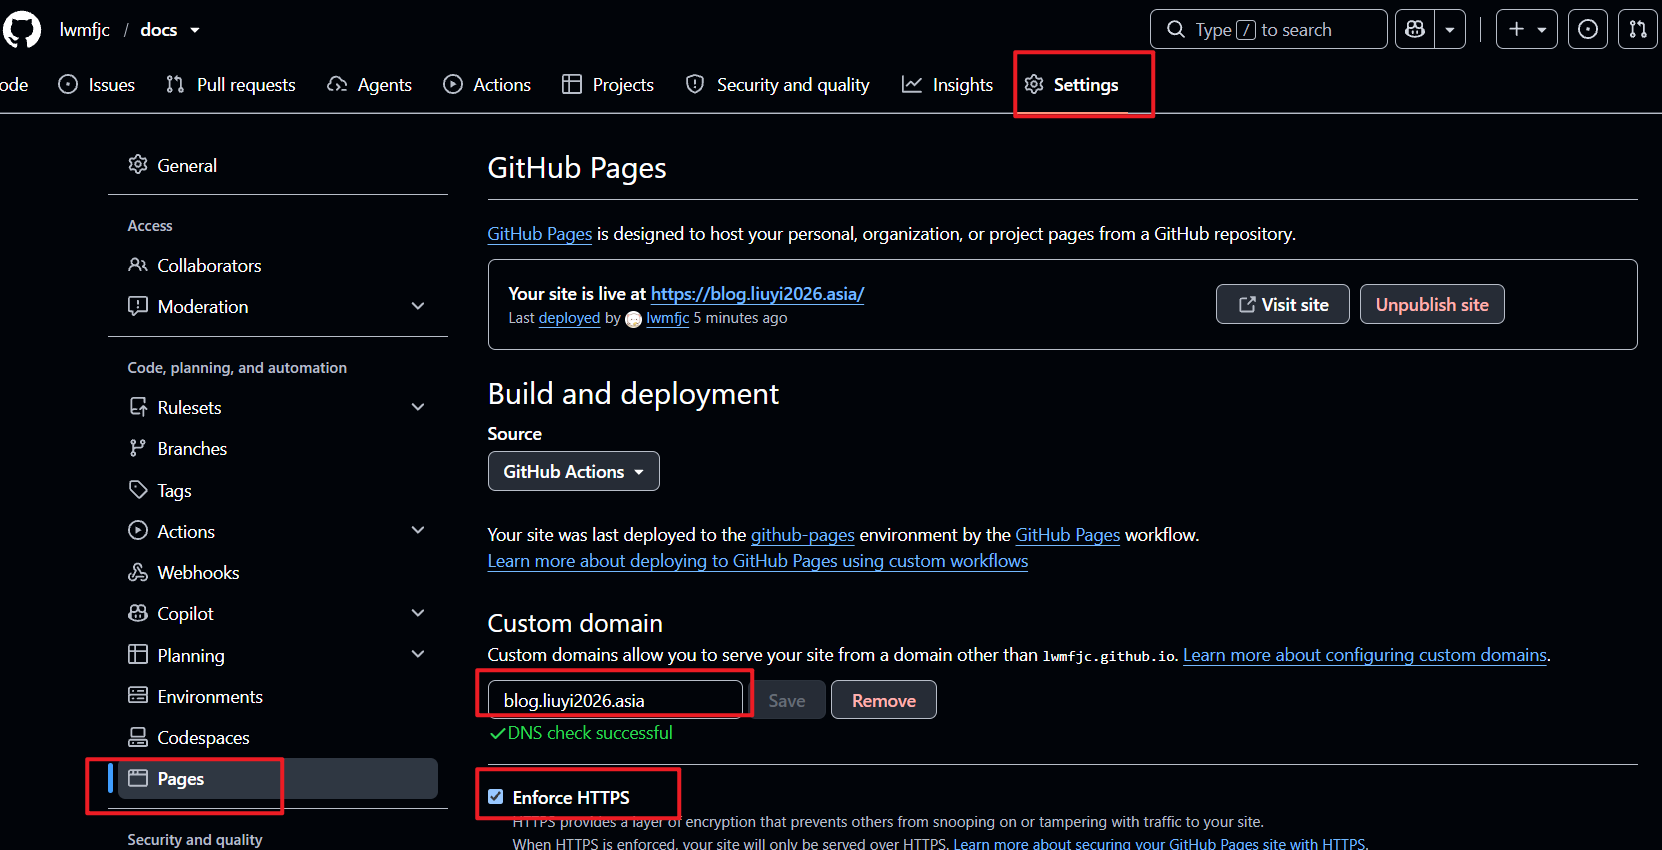
Task: Click lwmfjc avatar next to deployed
Action: [633, 319]
